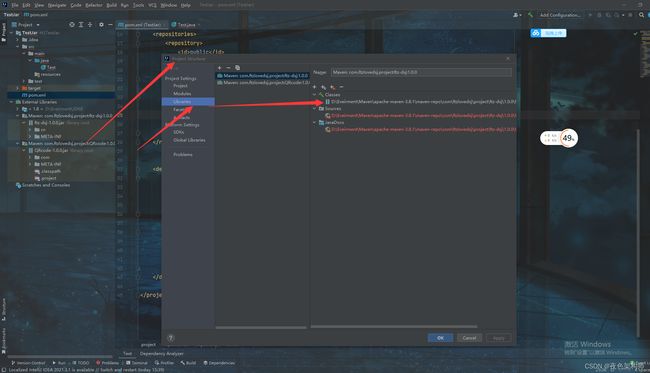Open Project panel gear settings
Viewport: 650px width, 373px height.
click(101, 25)
